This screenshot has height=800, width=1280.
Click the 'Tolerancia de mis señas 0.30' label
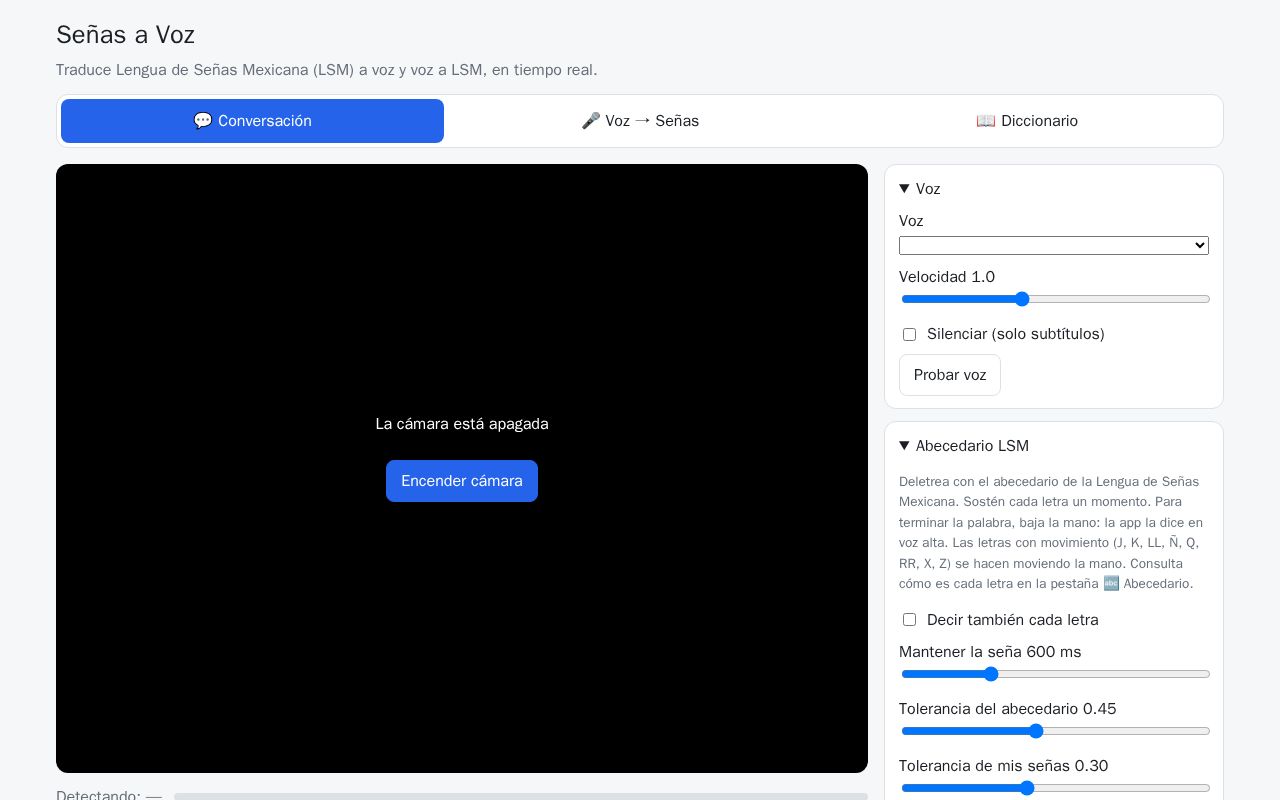(x=1003, y=766)
